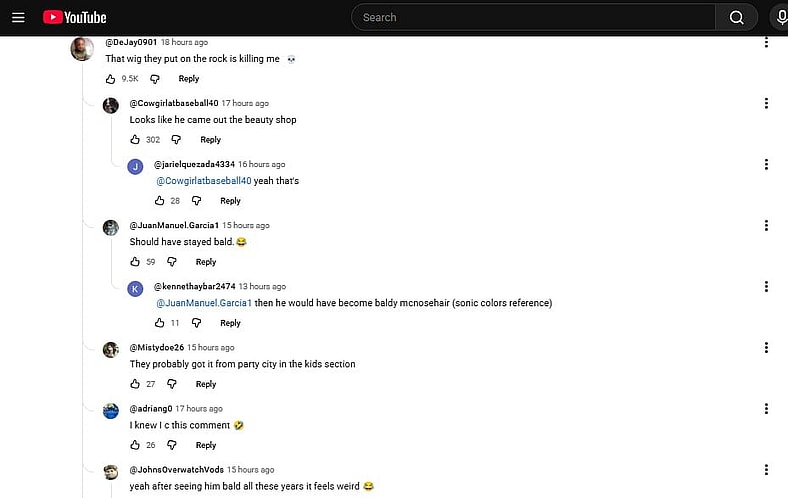788x498 pixels.
Task: Open the hamburger guide menu
Action: pyautogui.click(x=18, y=18)
